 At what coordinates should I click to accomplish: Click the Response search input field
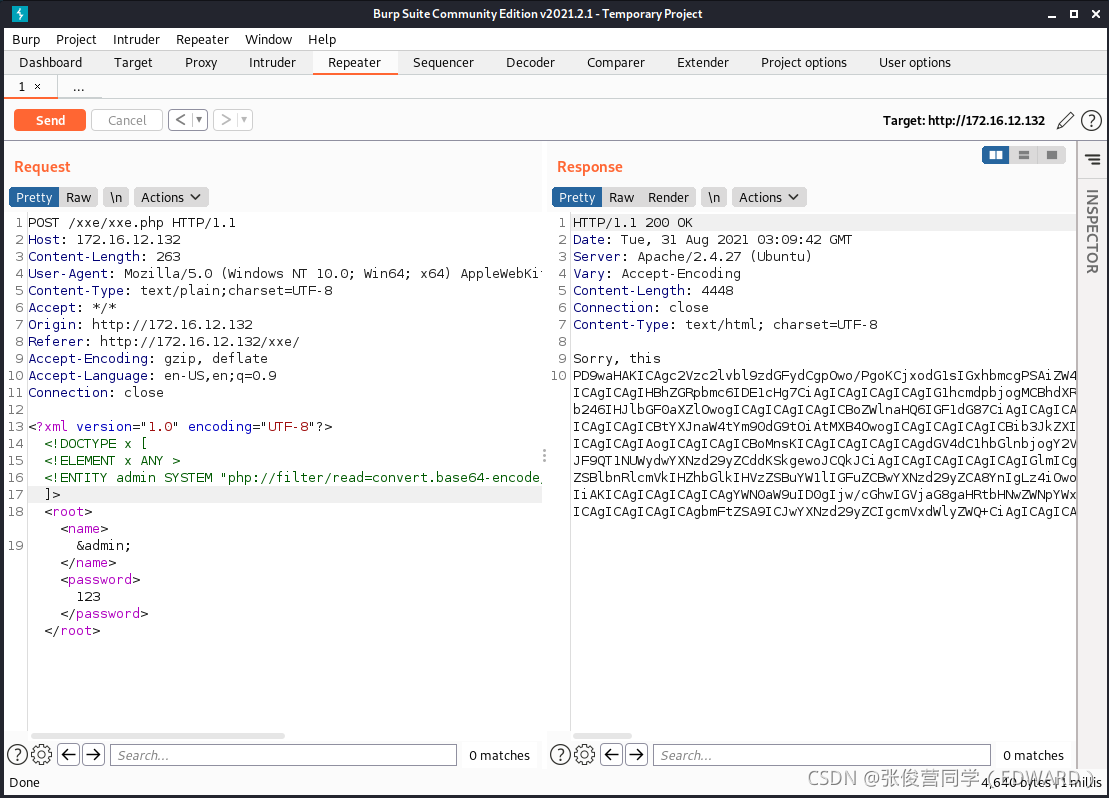click(822, 755)
